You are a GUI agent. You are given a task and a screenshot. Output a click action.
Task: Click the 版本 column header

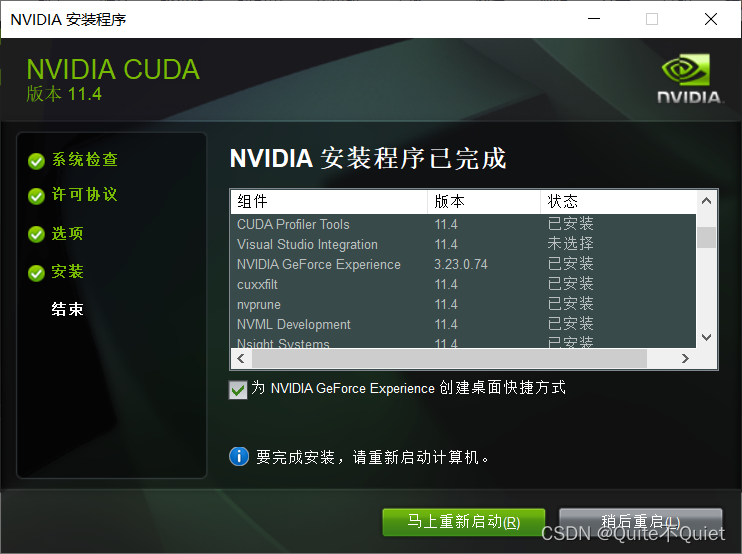pos(484,202)
